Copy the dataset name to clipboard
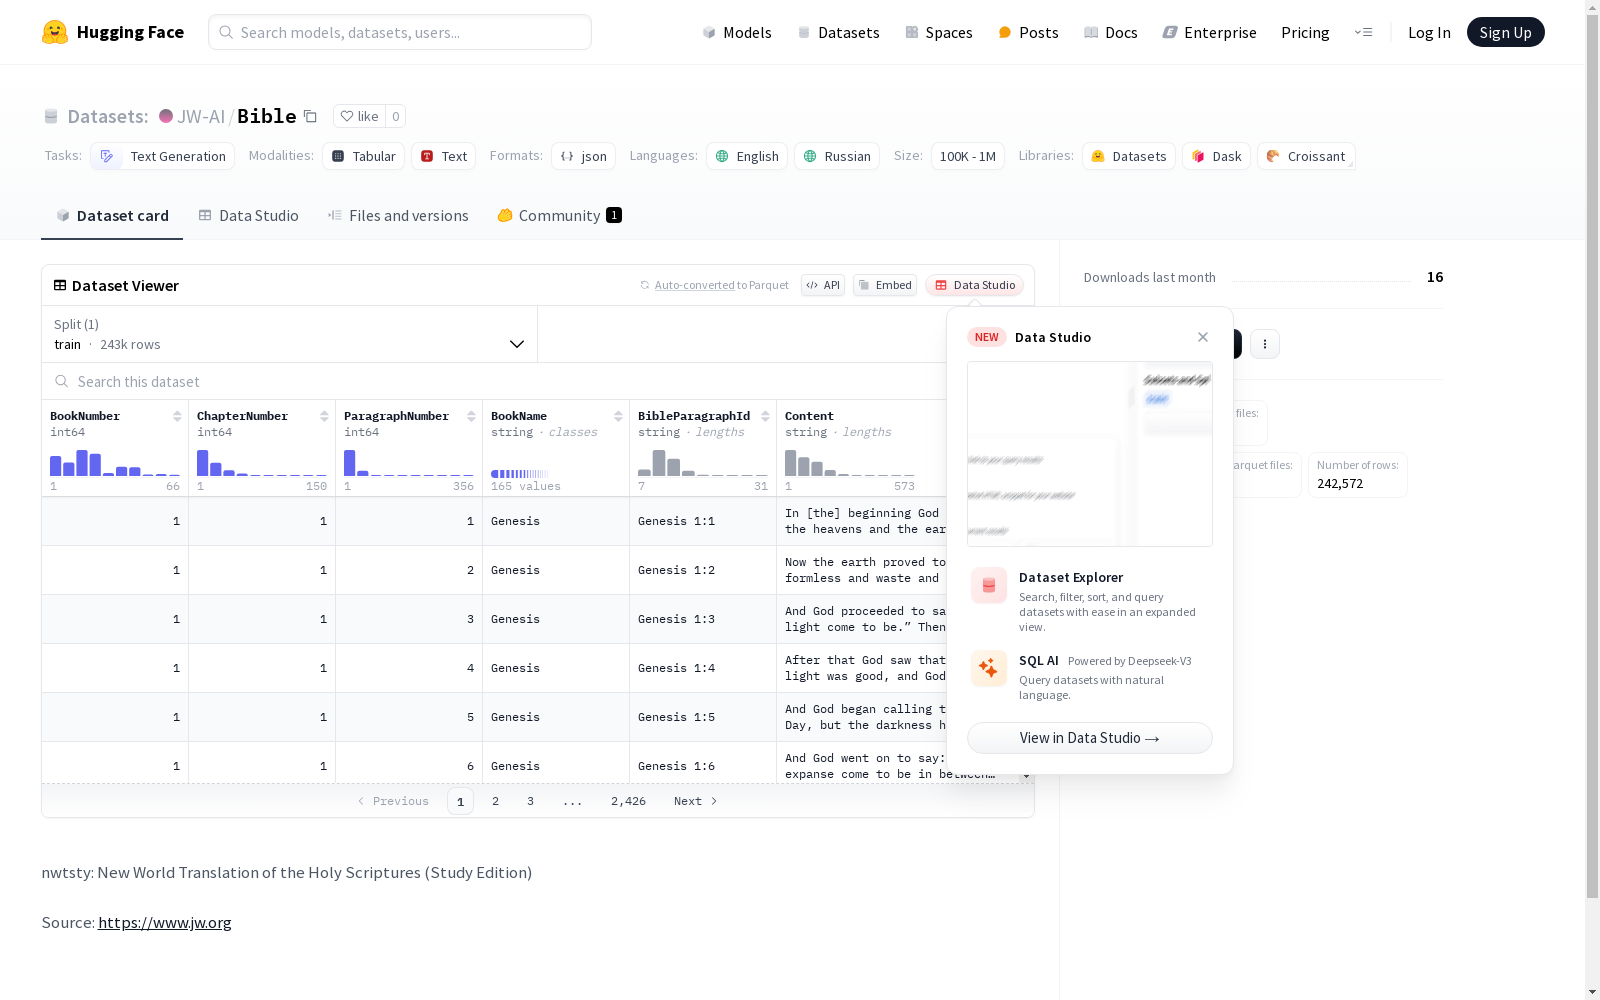 pyautogui.click(x=310, y=116)
